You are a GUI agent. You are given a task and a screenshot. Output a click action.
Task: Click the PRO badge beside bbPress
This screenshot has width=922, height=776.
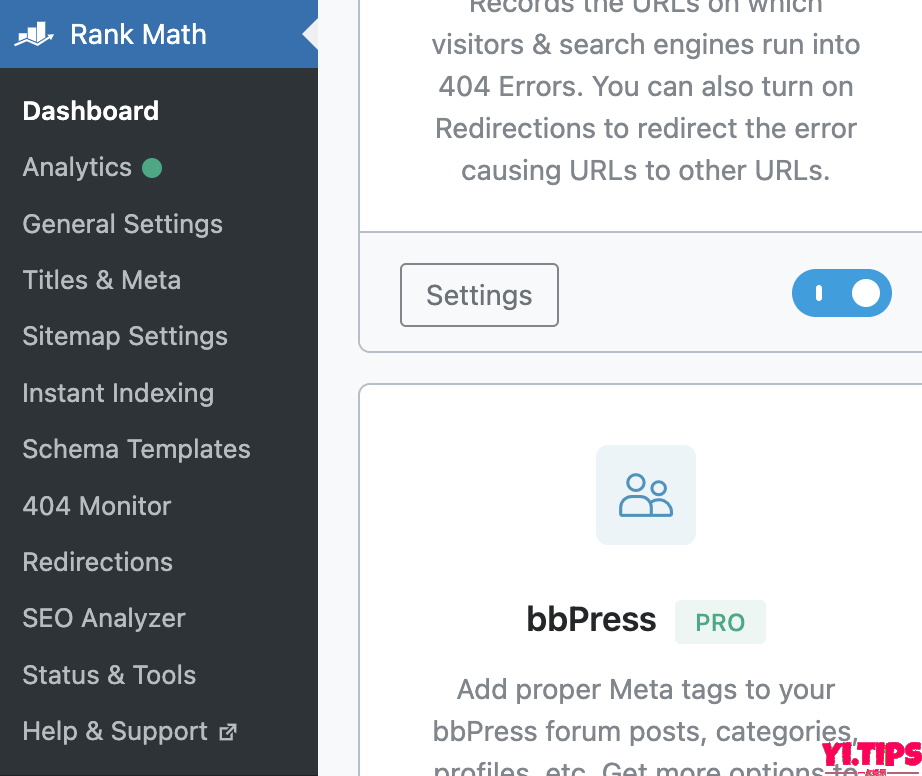720,622
